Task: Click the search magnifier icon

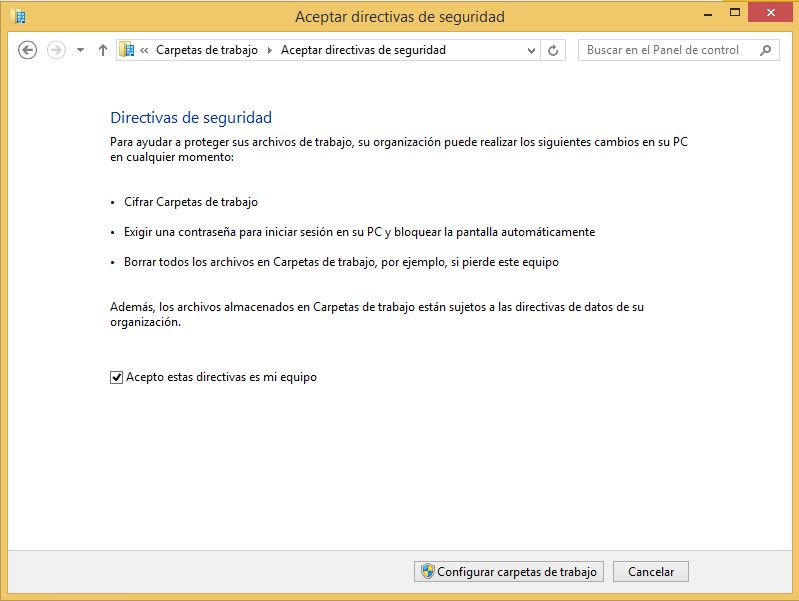Action: pos(766,50)
